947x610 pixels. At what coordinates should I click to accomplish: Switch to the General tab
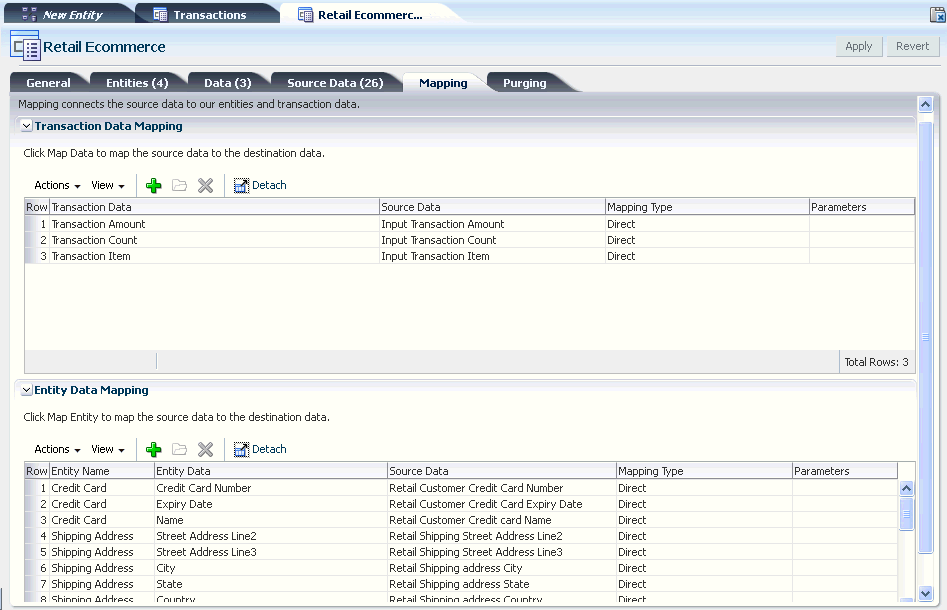tap(48, 83)
